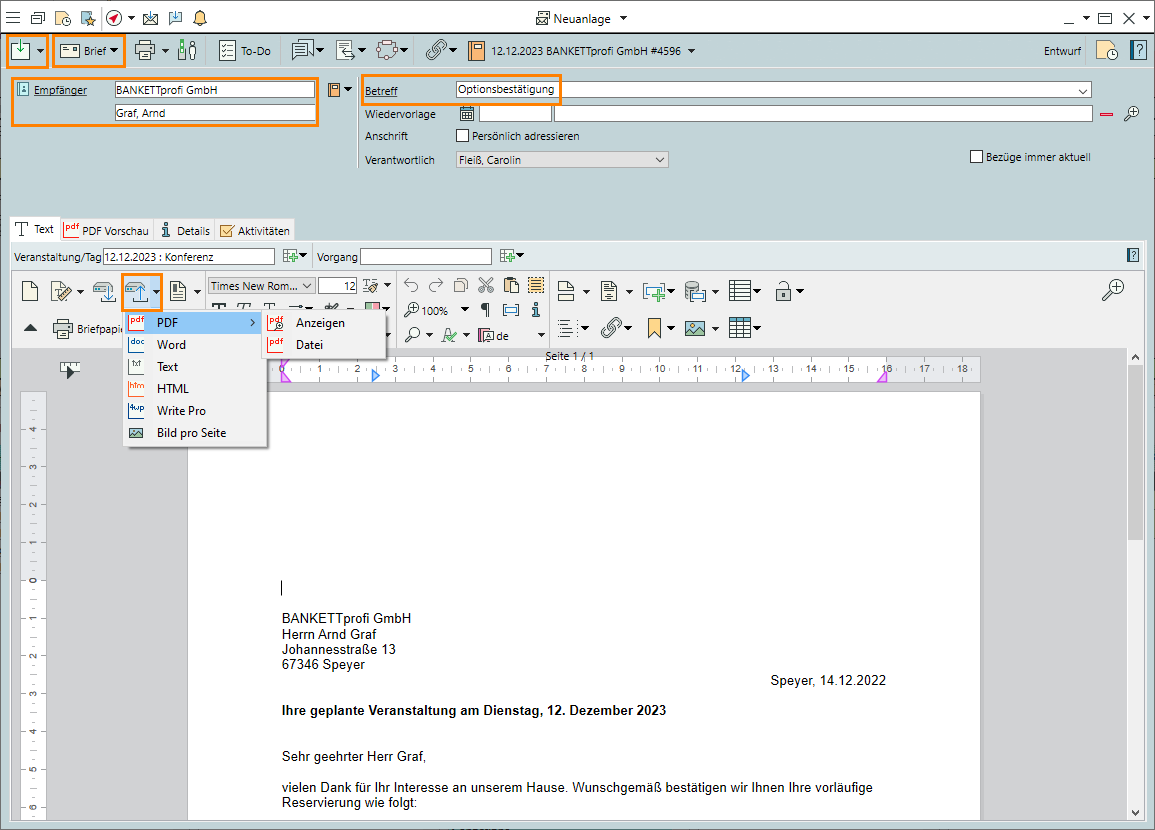Toggle Bezüge immer aktuell checkbox
Screen dimensions: 1155x830
click(x=977, y=157)
